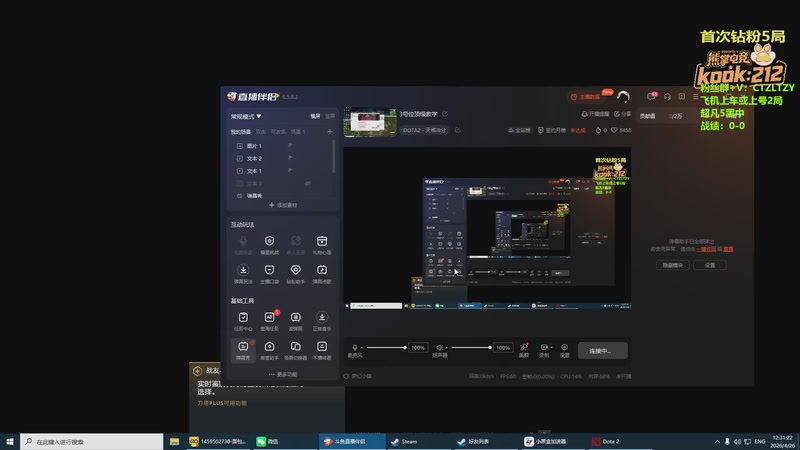Open the 全站榜 ranking
The width and height of the screenshot is (800, 450).
pyautogui.click(x=519, y=130)
